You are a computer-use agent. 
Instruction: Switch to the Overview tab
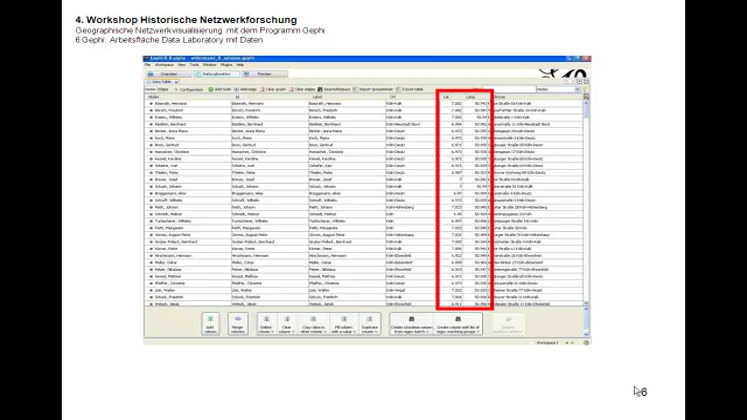[167, 73]
